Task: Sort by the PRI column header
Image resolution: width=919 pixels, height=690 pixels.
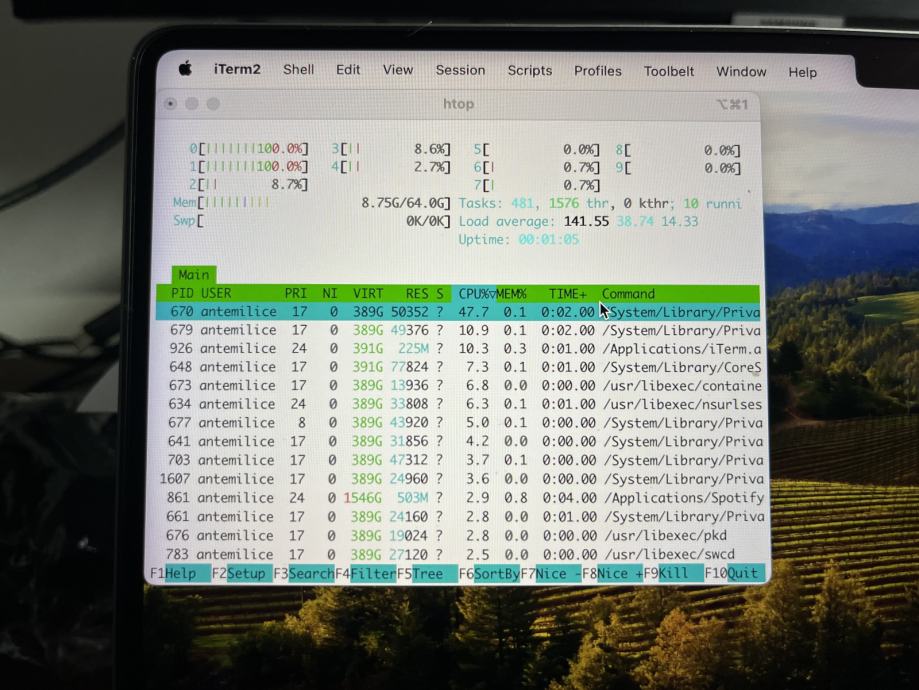Action: [x=295, y=293]
